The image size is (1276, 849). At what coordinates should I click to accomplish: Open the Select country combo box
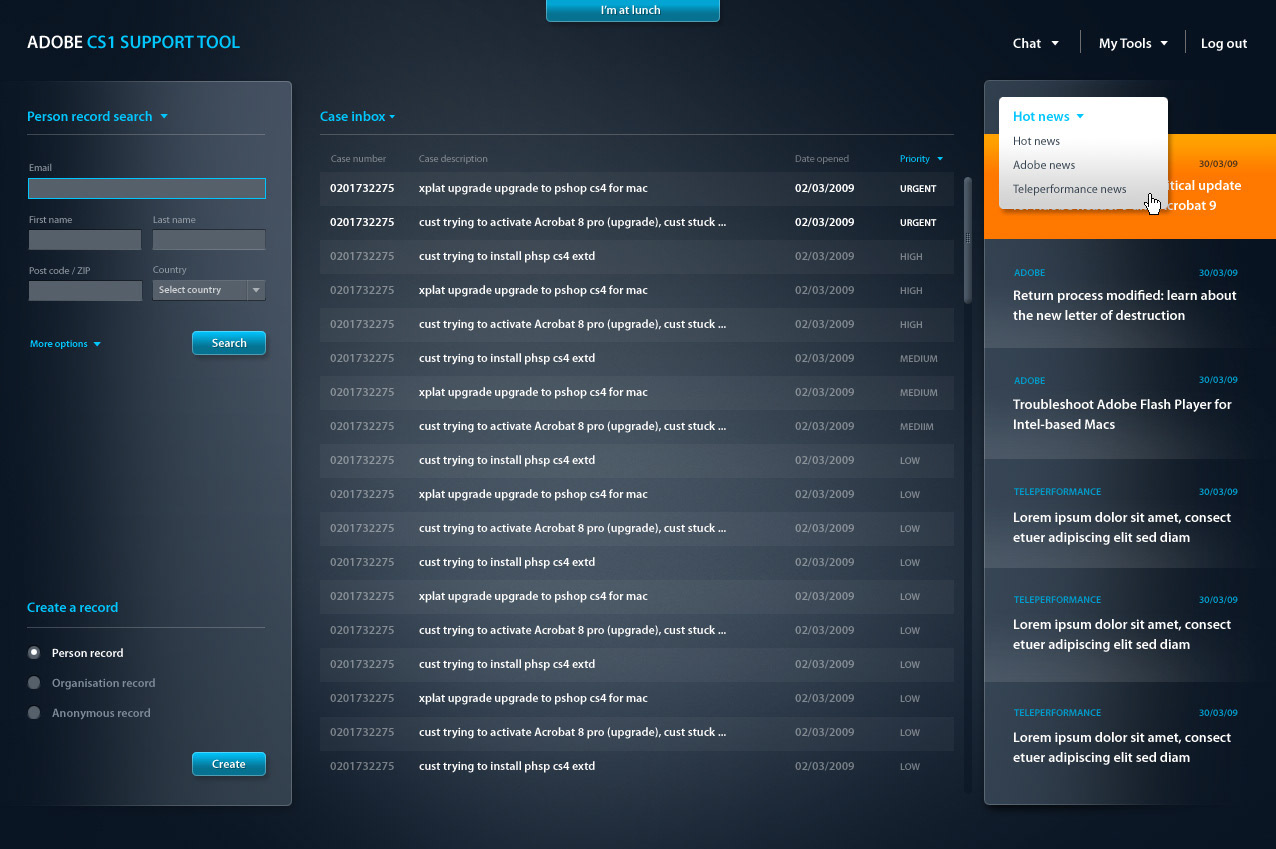point(209,290)
